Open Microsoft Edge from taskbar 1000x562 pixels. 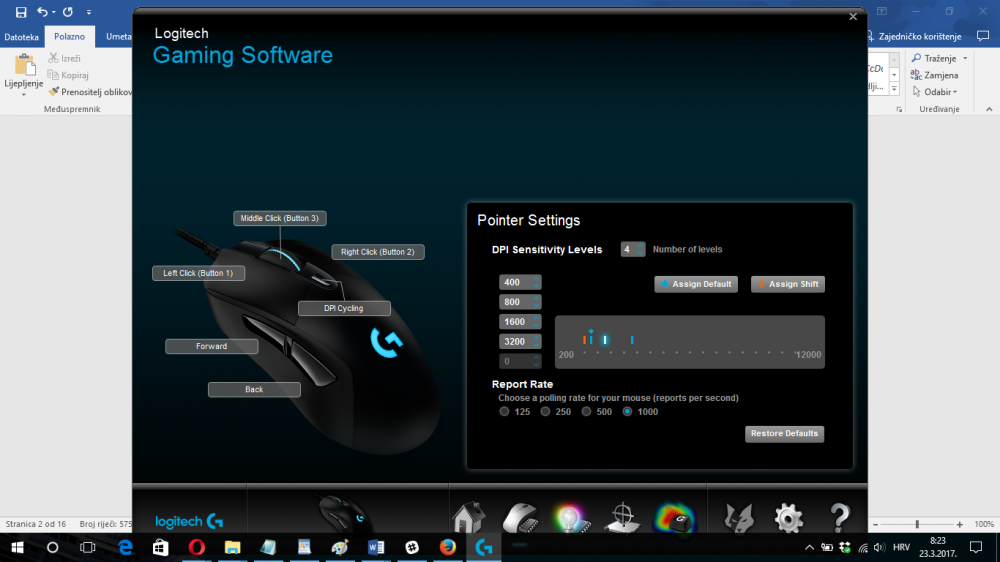125,547
